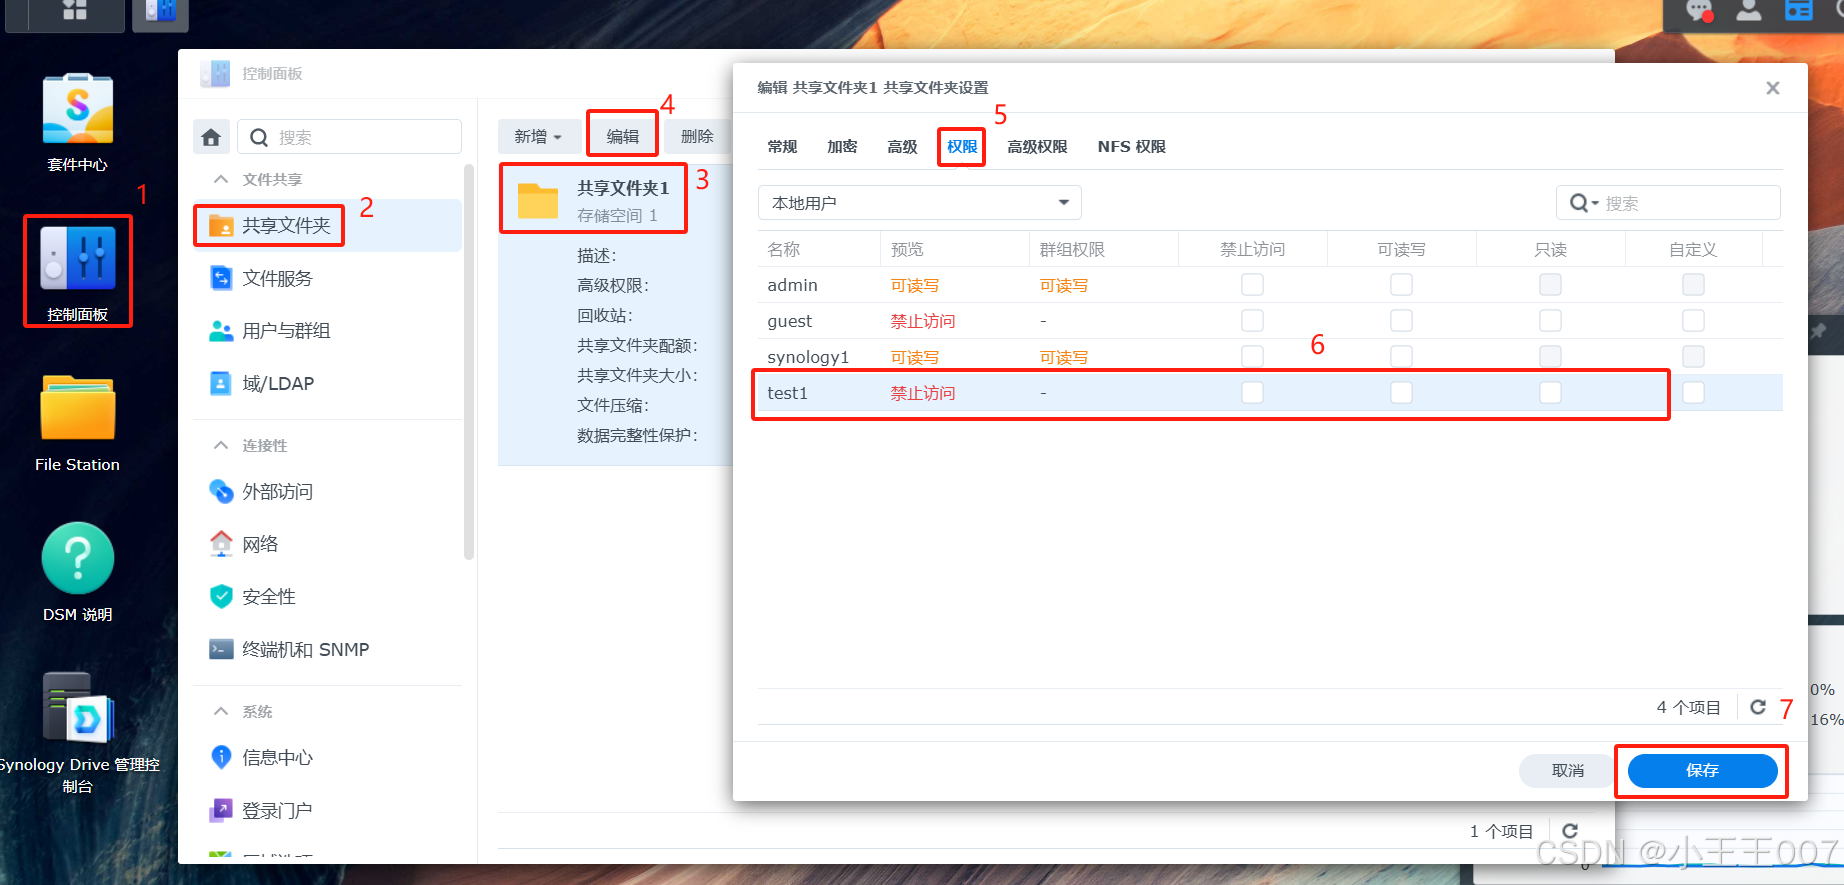Collapse the 连接性 sidebar section
The height and width of the screenshot is (885, 1844).
[221, 445]
